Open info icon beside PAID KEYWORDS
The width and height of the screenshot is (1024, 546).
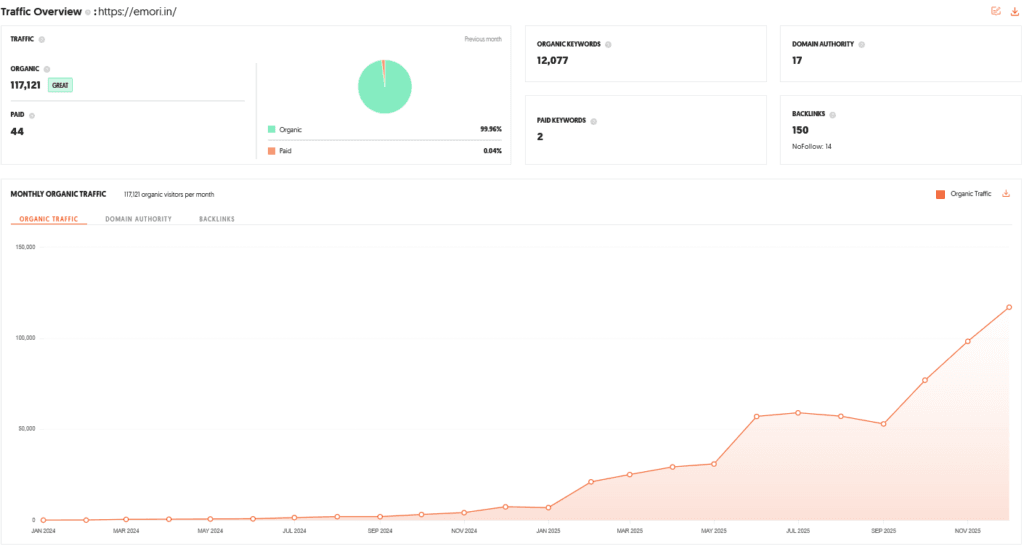pyautogui.click(x=594, y=121)
